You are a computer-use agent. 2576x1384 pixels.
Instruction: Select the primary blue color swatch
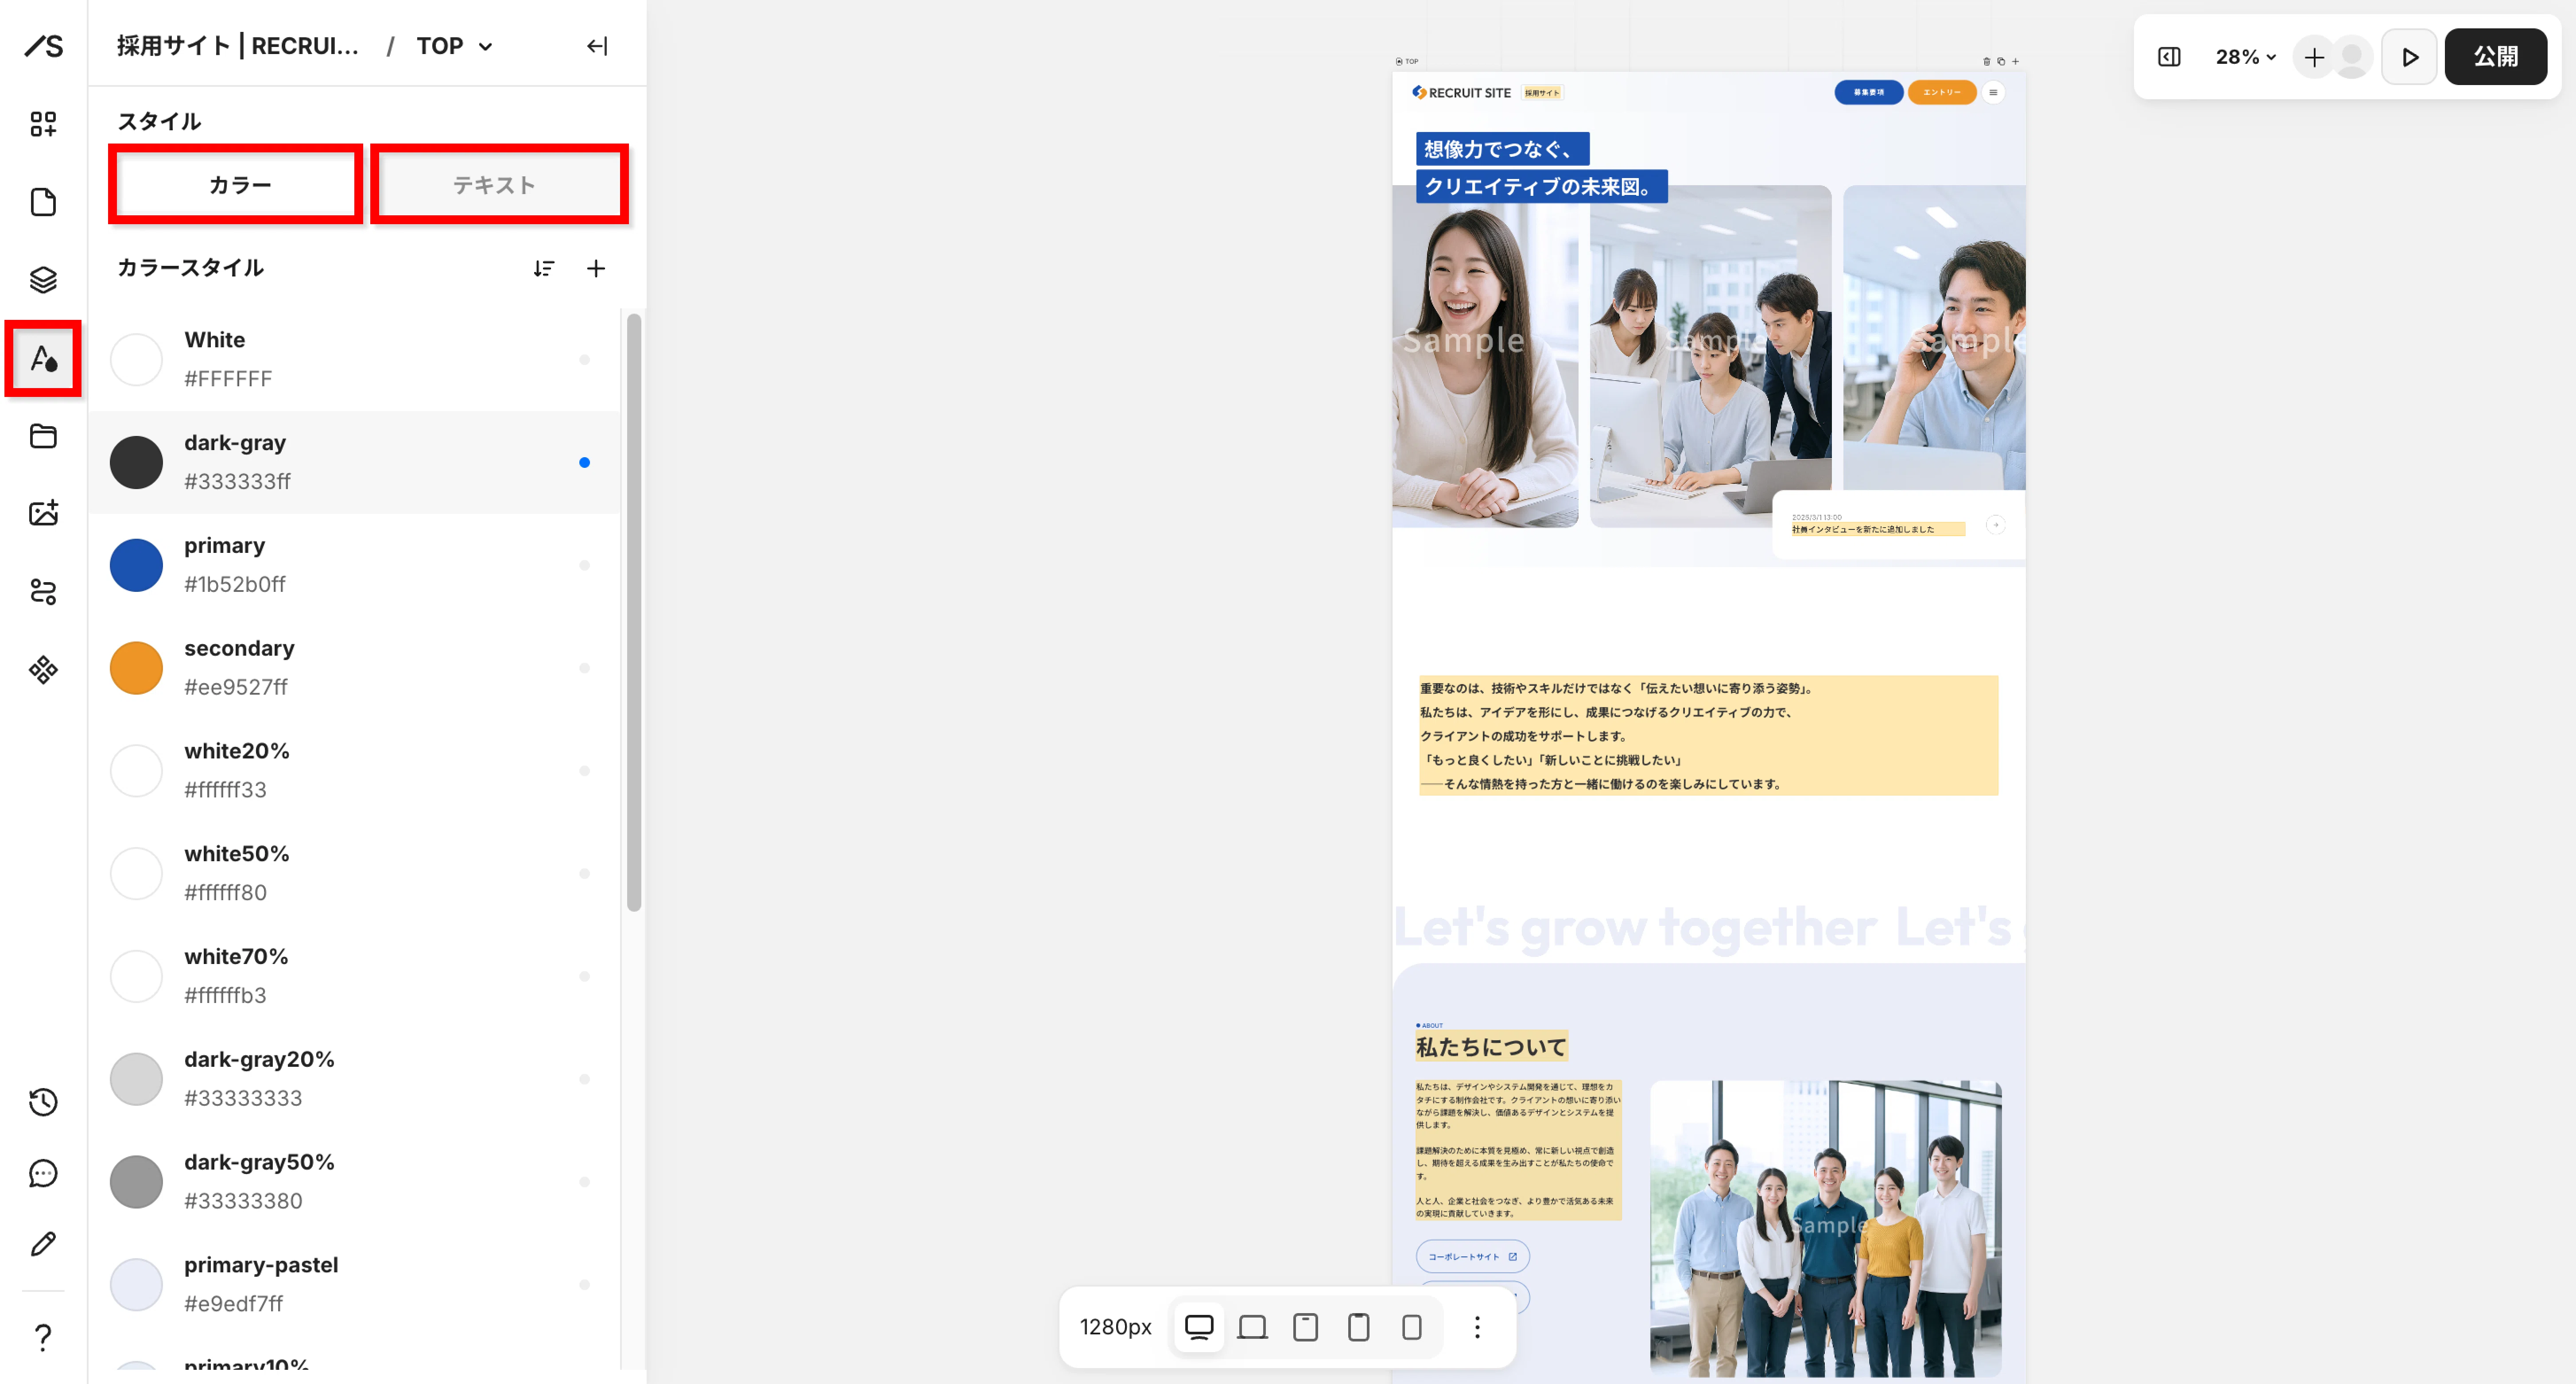click(136, 565)
